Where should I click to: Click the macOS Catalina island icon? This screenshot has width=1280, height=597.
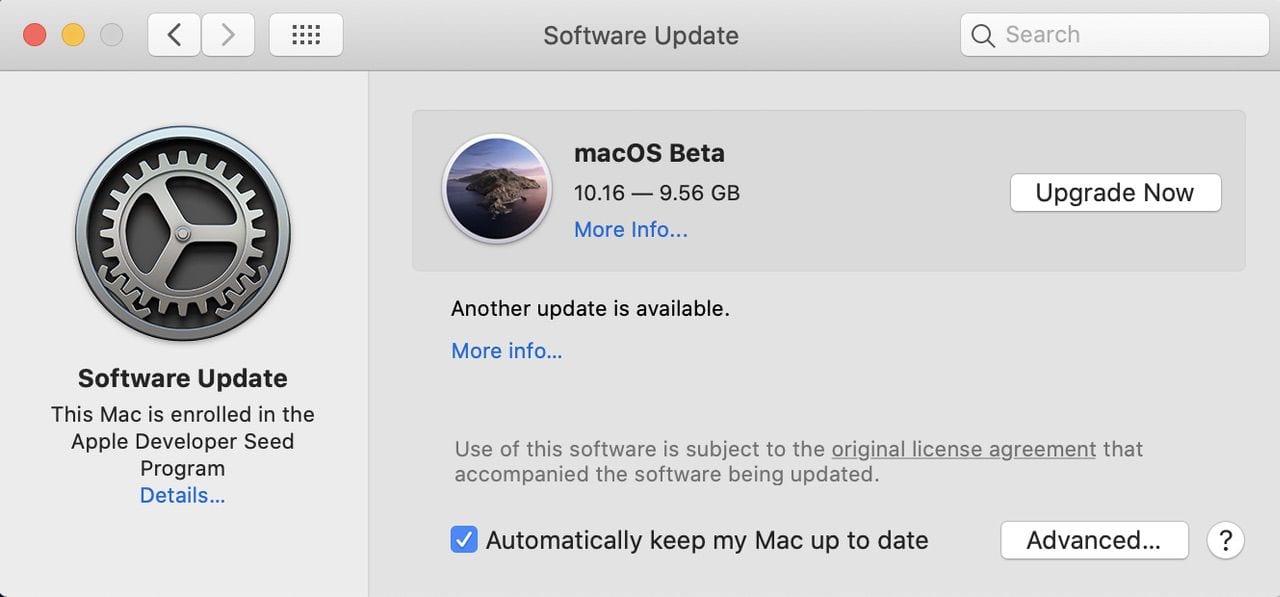[497, 189]
